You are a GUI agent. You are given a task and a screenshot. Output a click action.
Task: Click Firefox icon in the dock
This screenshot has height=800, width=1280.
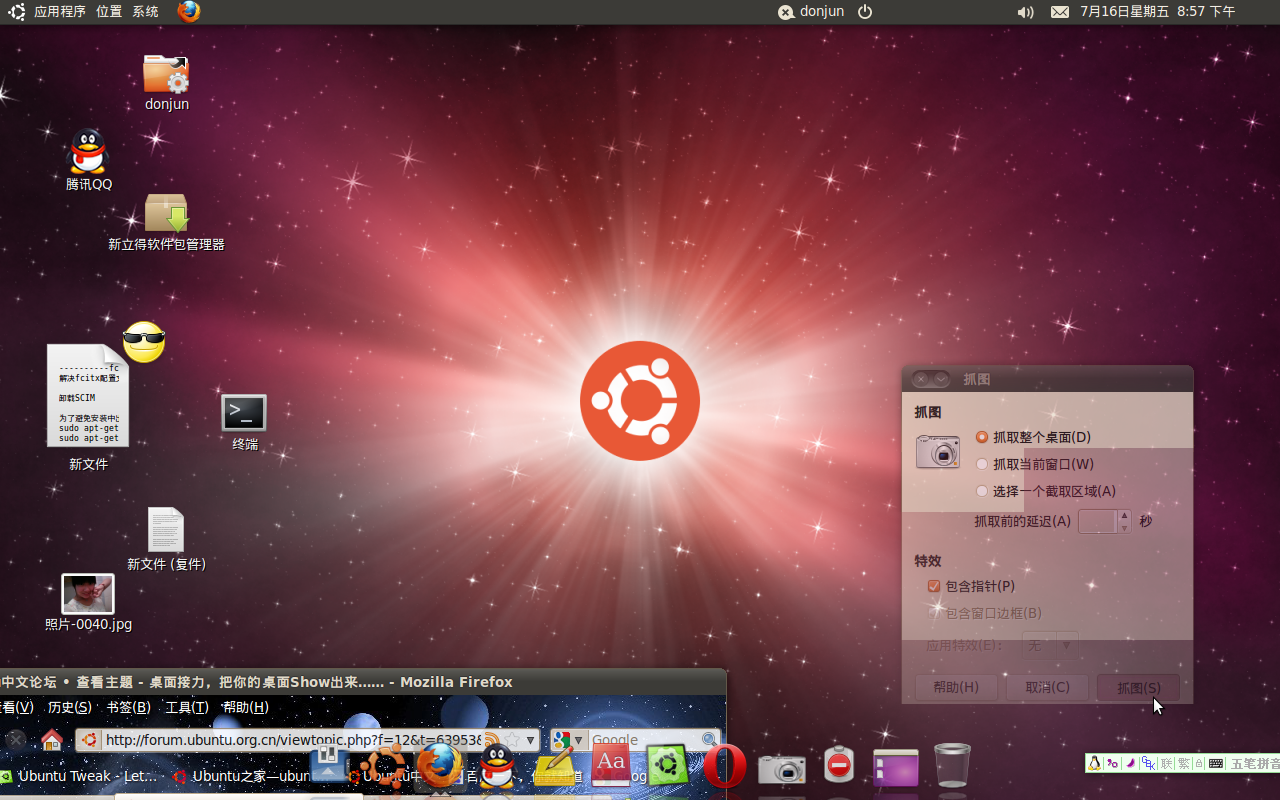point(439,767)
